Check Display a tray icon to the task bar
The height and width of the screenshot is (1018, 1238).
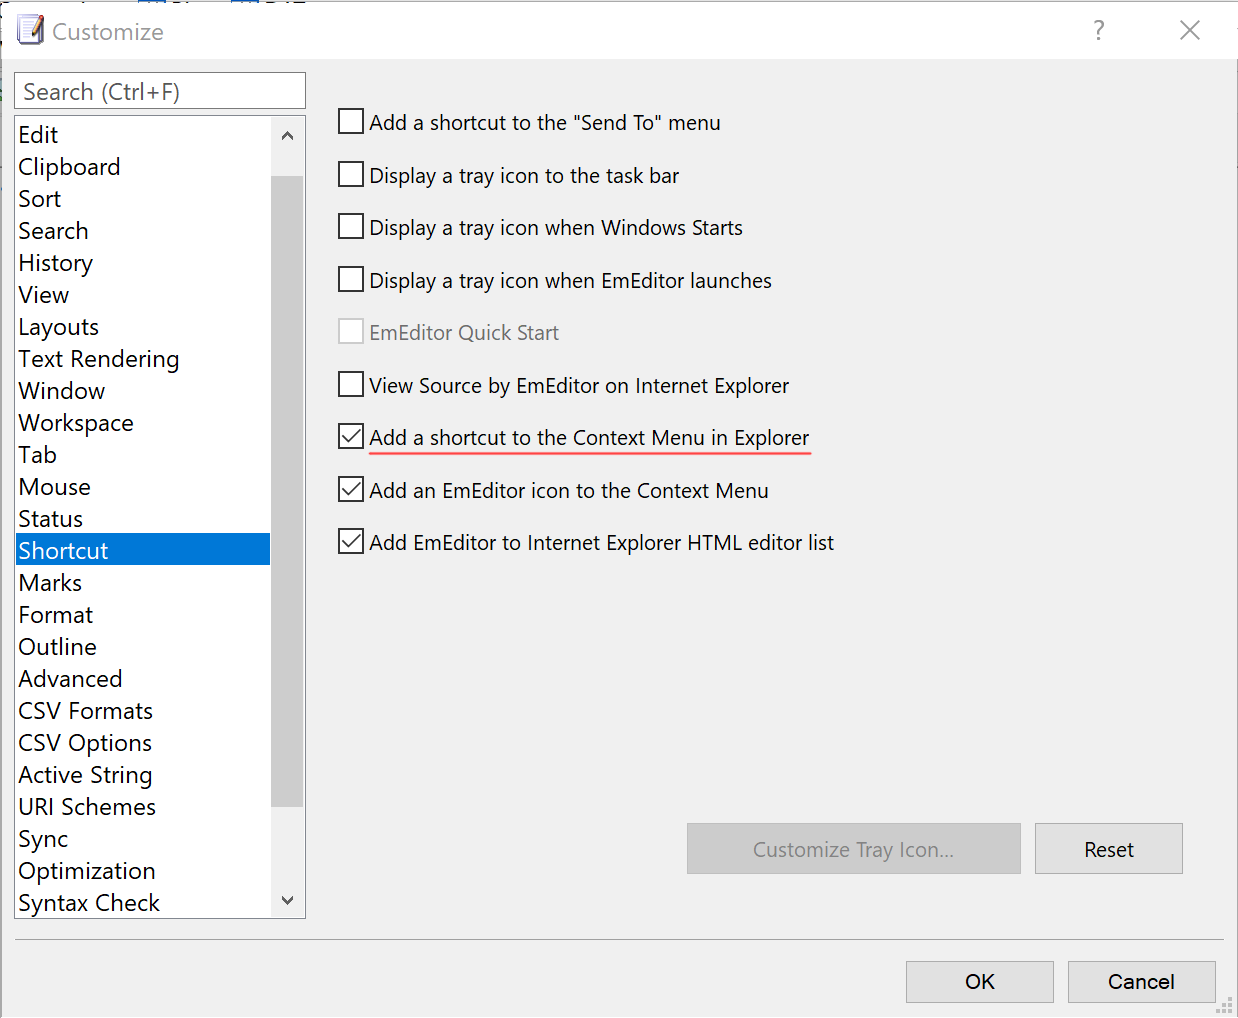[x=351, y=175]
